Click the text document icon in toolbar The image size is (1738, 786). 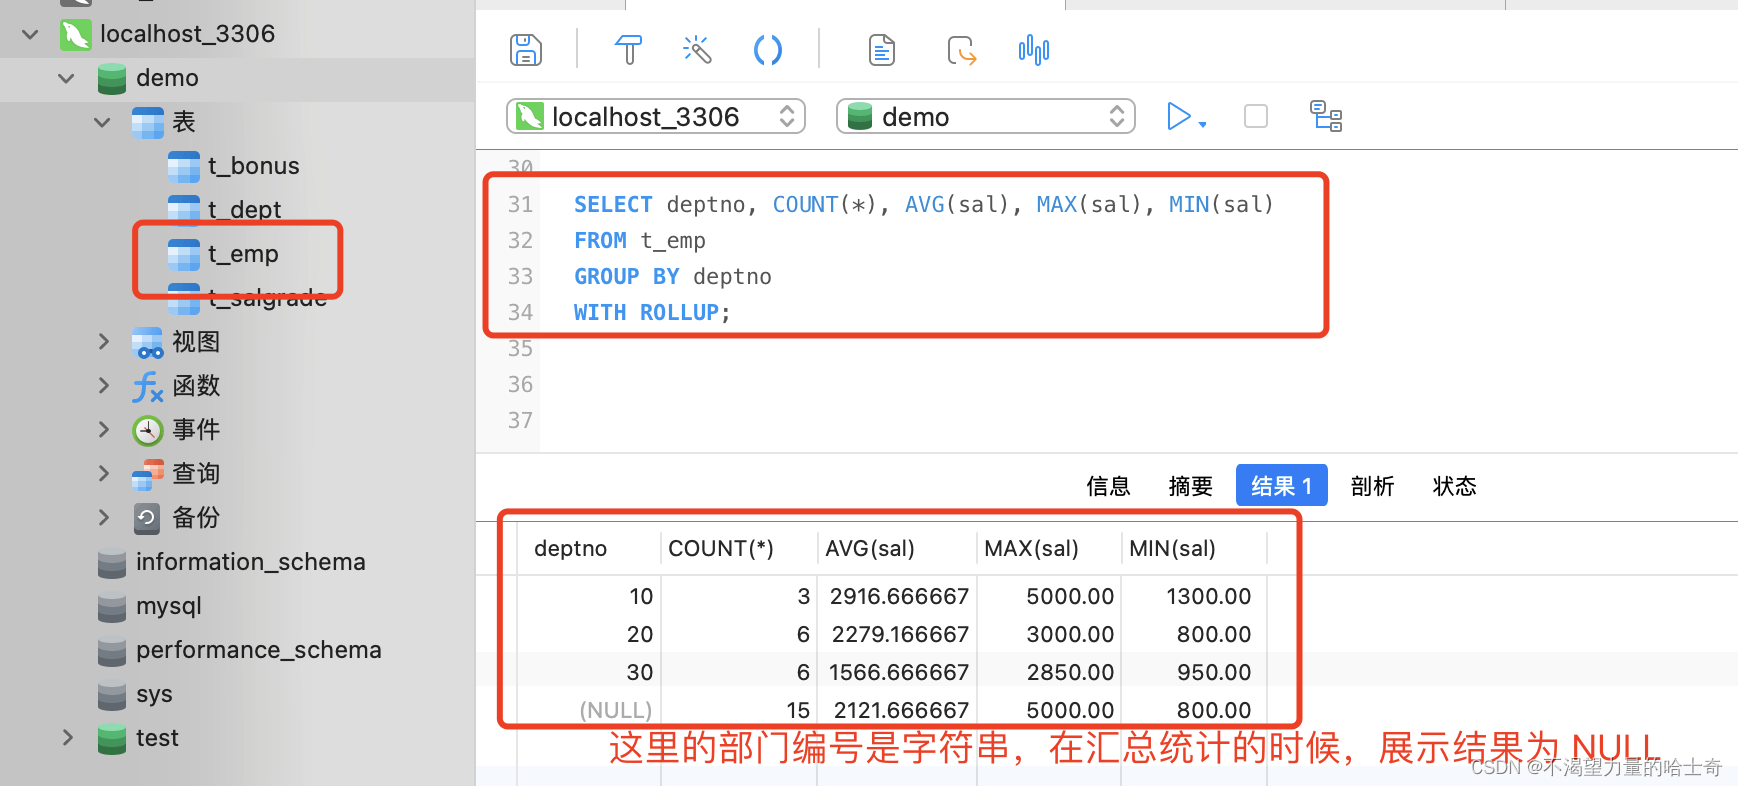(x=881, y=50)
